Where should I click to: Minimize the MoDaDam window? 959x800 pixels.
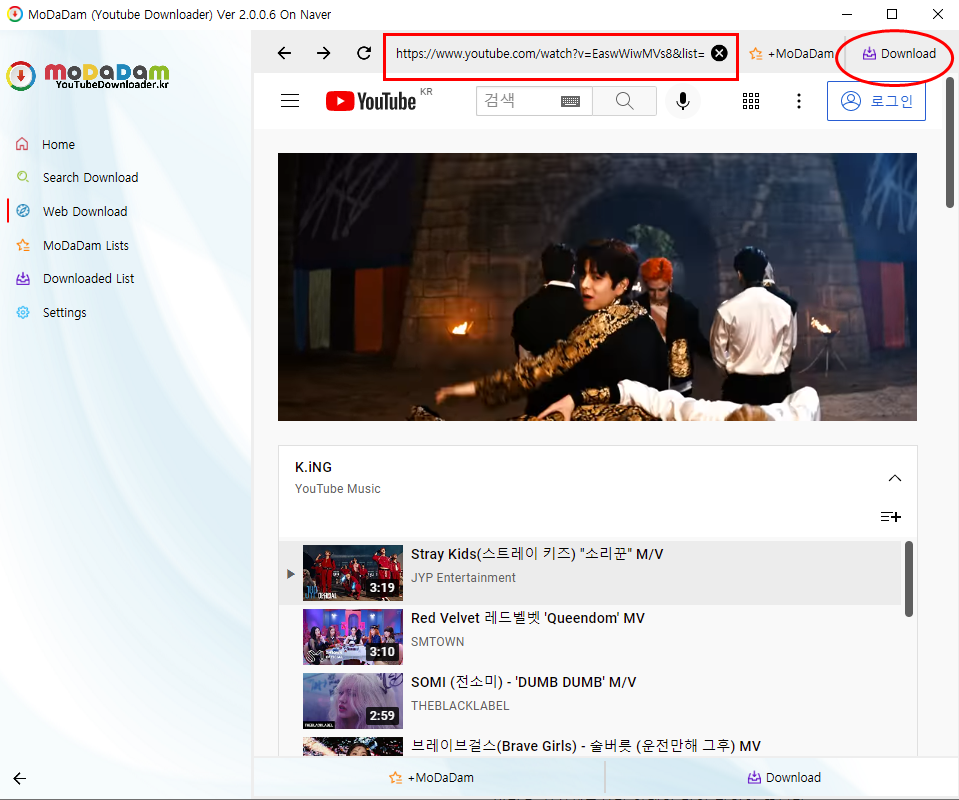tap(847, 14)
